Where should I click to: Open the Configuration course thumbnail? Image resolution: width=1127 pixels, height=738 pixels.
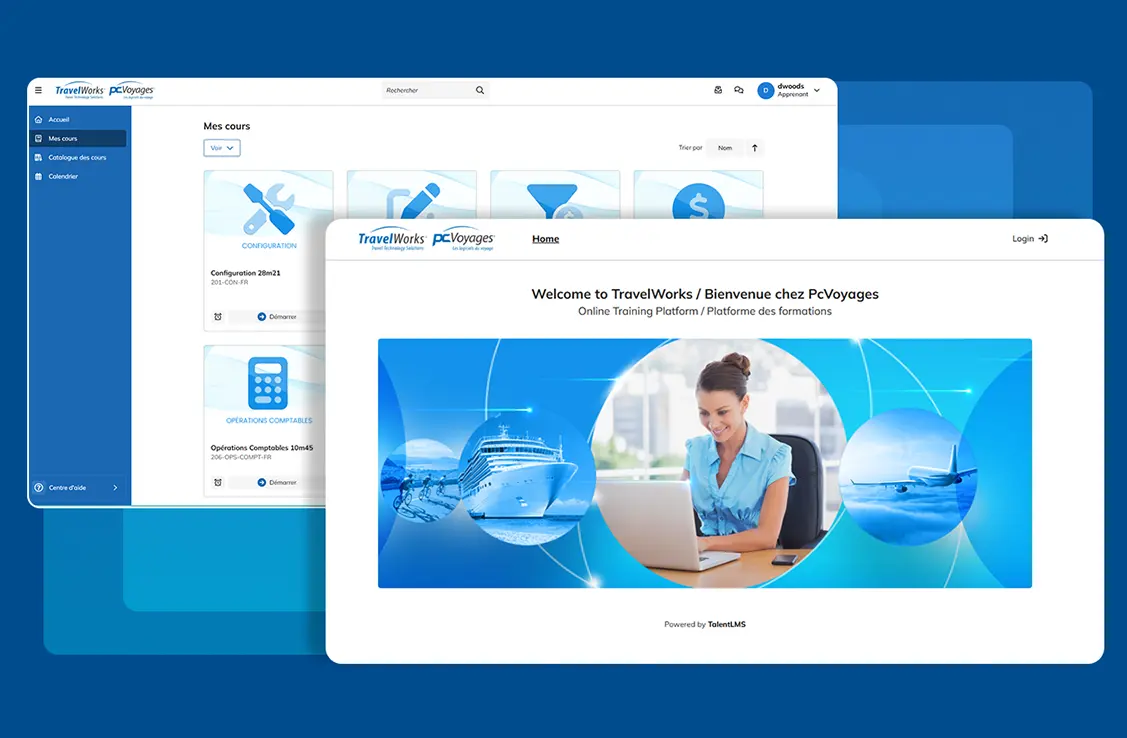click(x=269, y=213)
